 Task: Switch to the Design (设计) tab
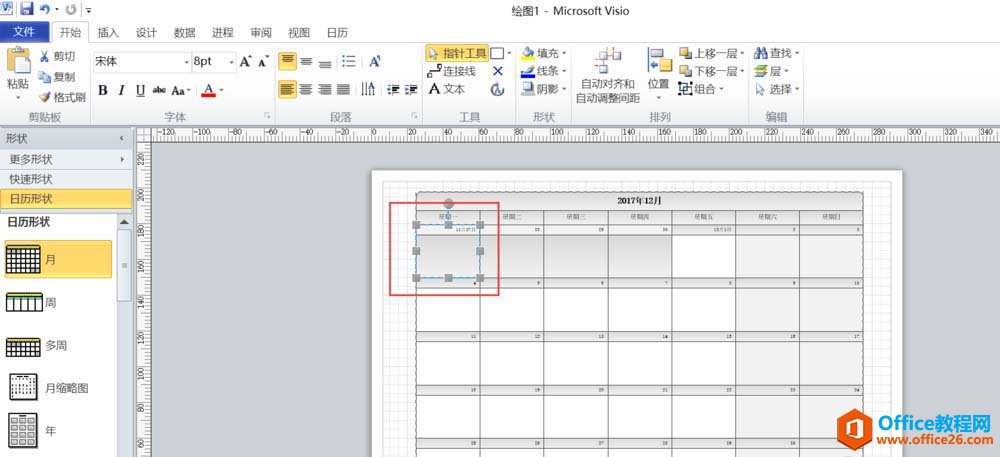[x=146, y=33]
